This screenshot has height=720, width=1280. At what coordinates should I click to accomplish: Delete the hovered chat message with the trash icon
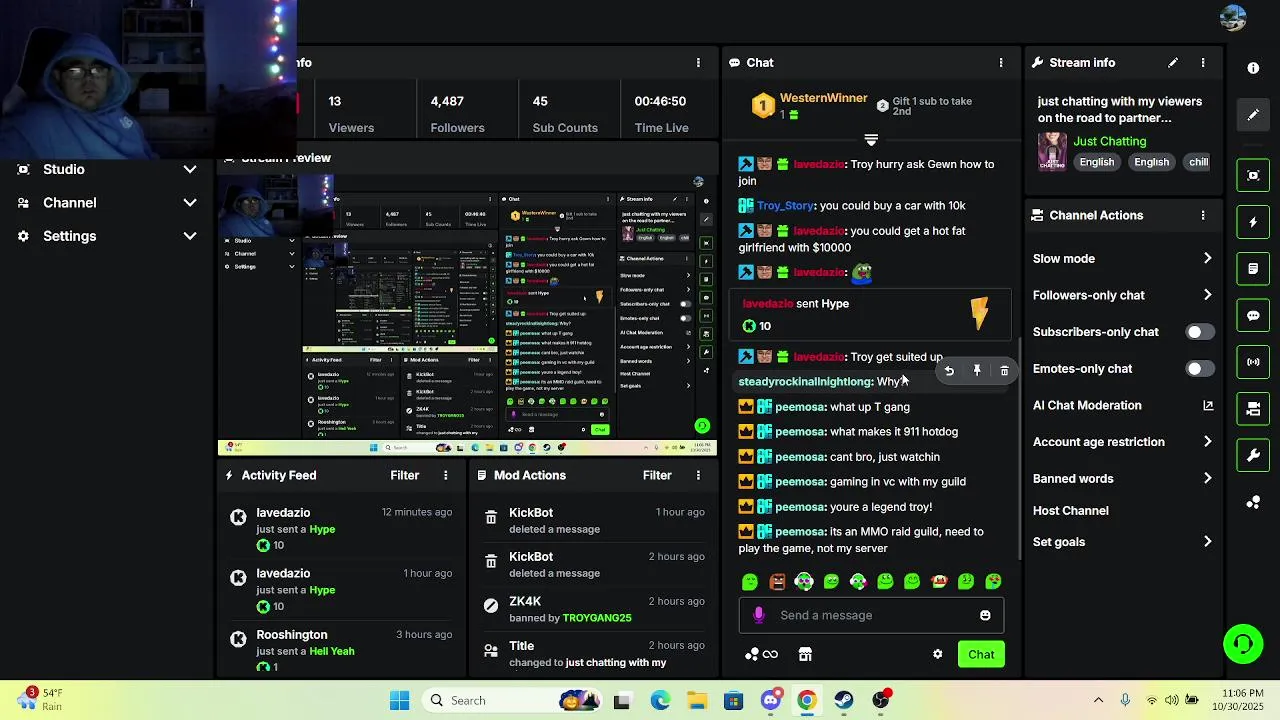1004,371
